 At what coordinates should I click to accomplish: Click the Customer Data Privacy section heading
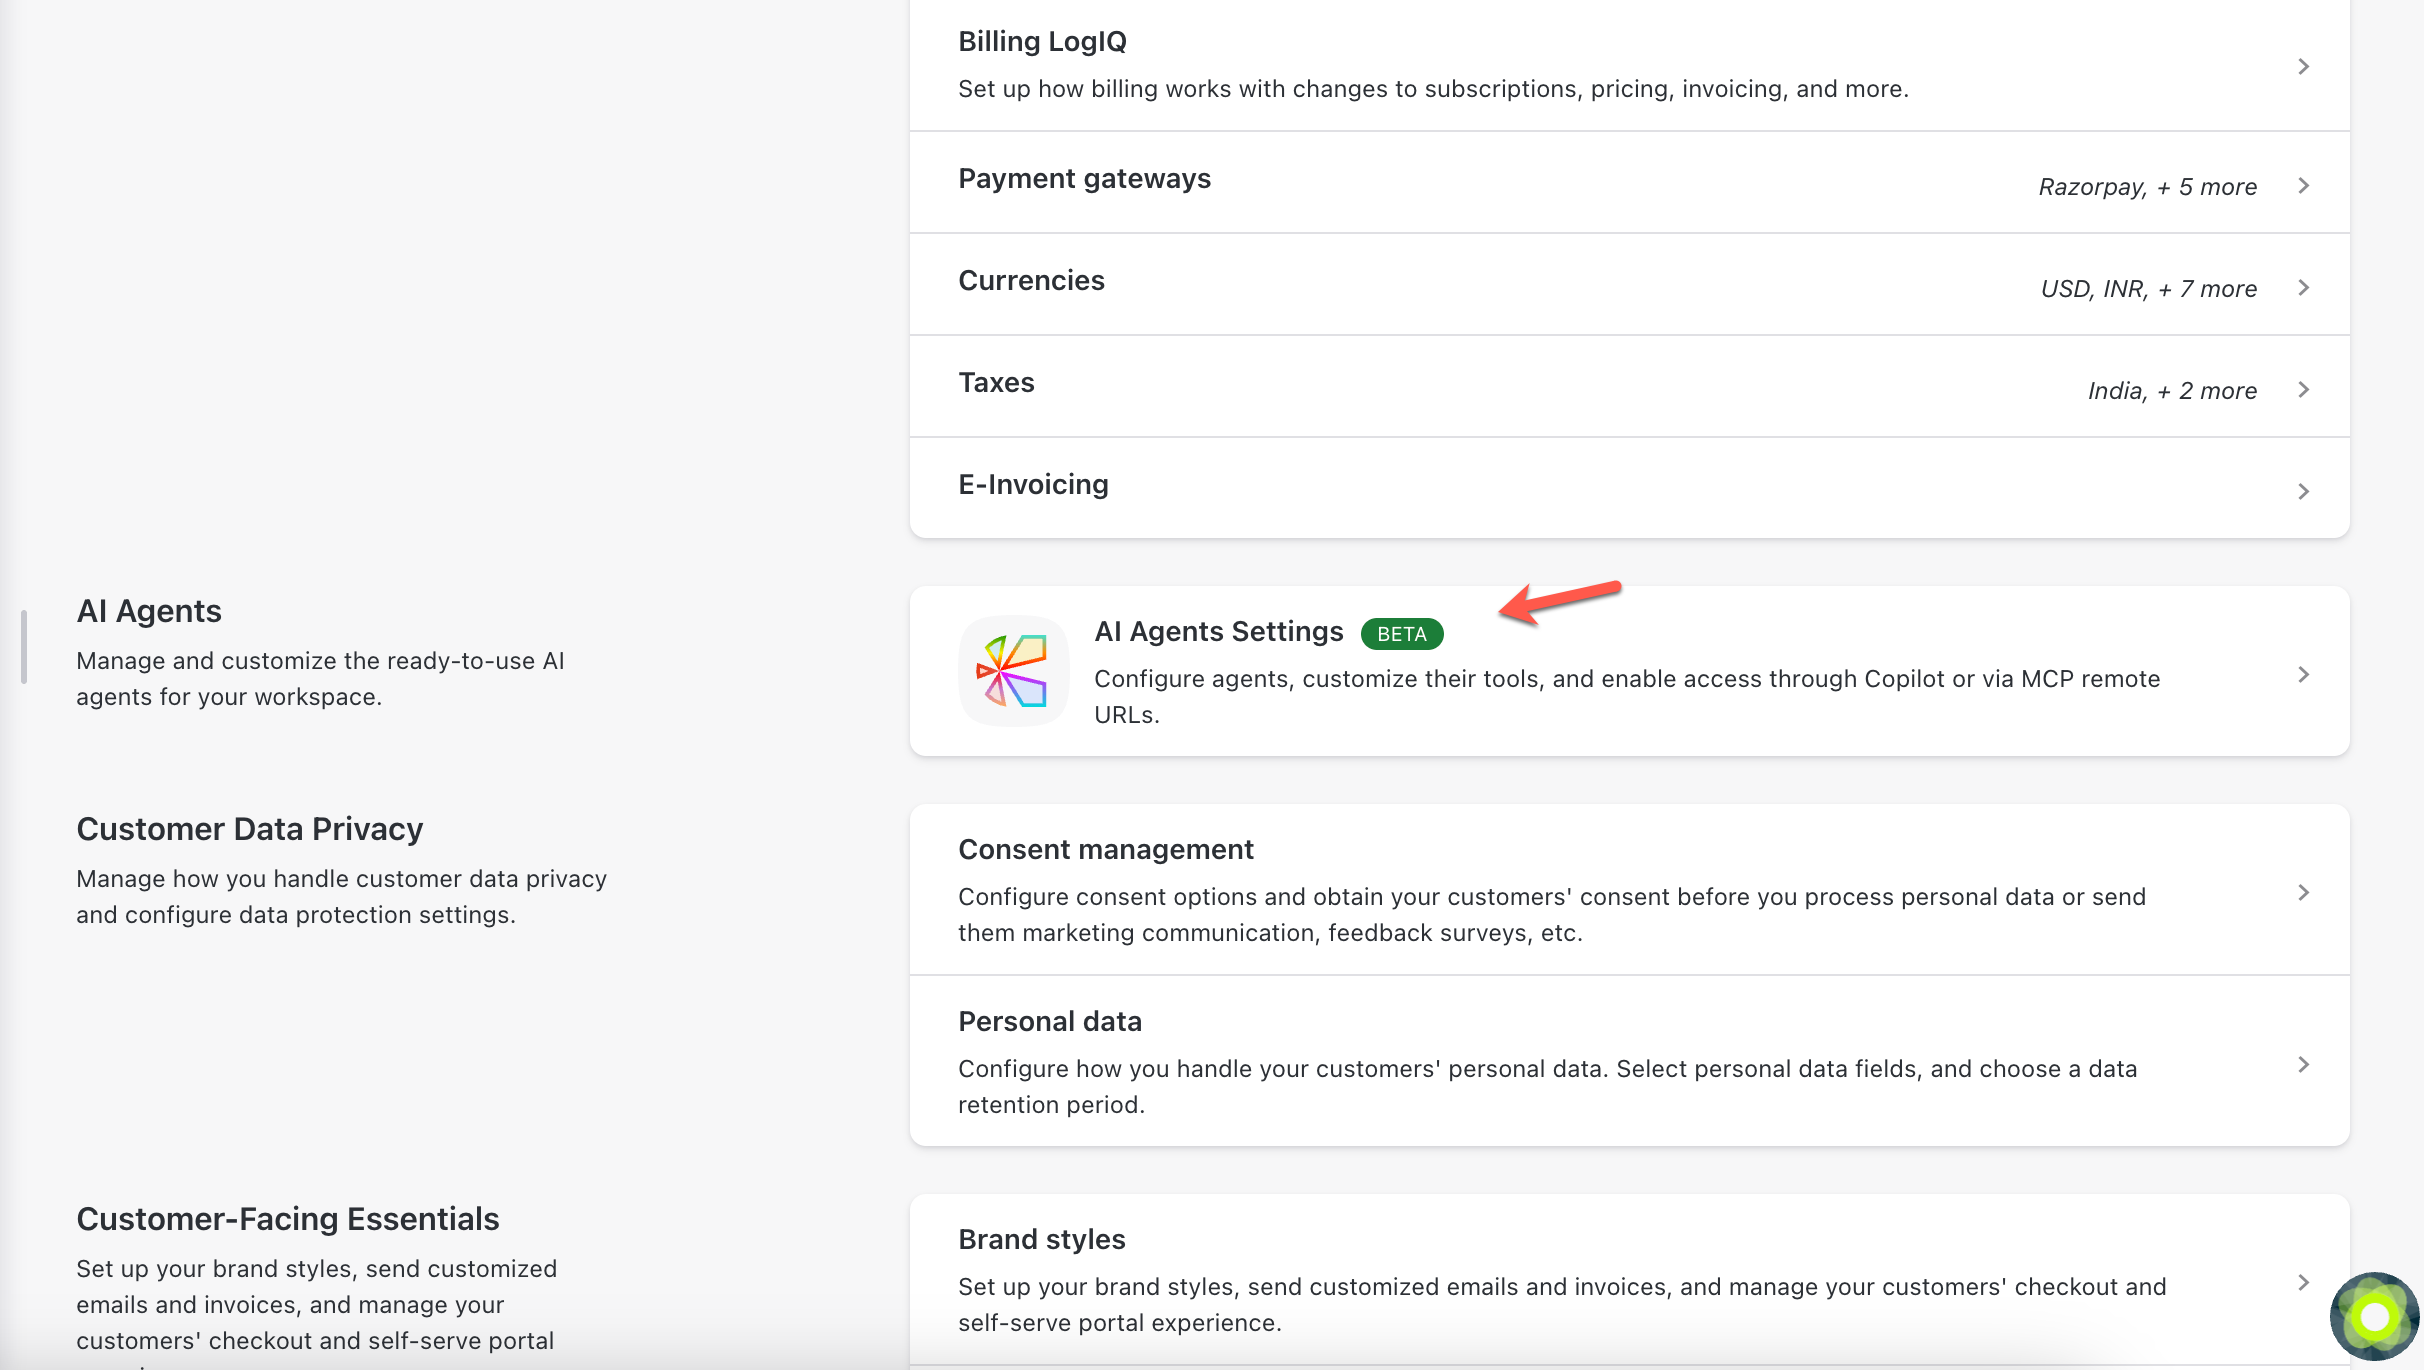[x=249, y=828]
